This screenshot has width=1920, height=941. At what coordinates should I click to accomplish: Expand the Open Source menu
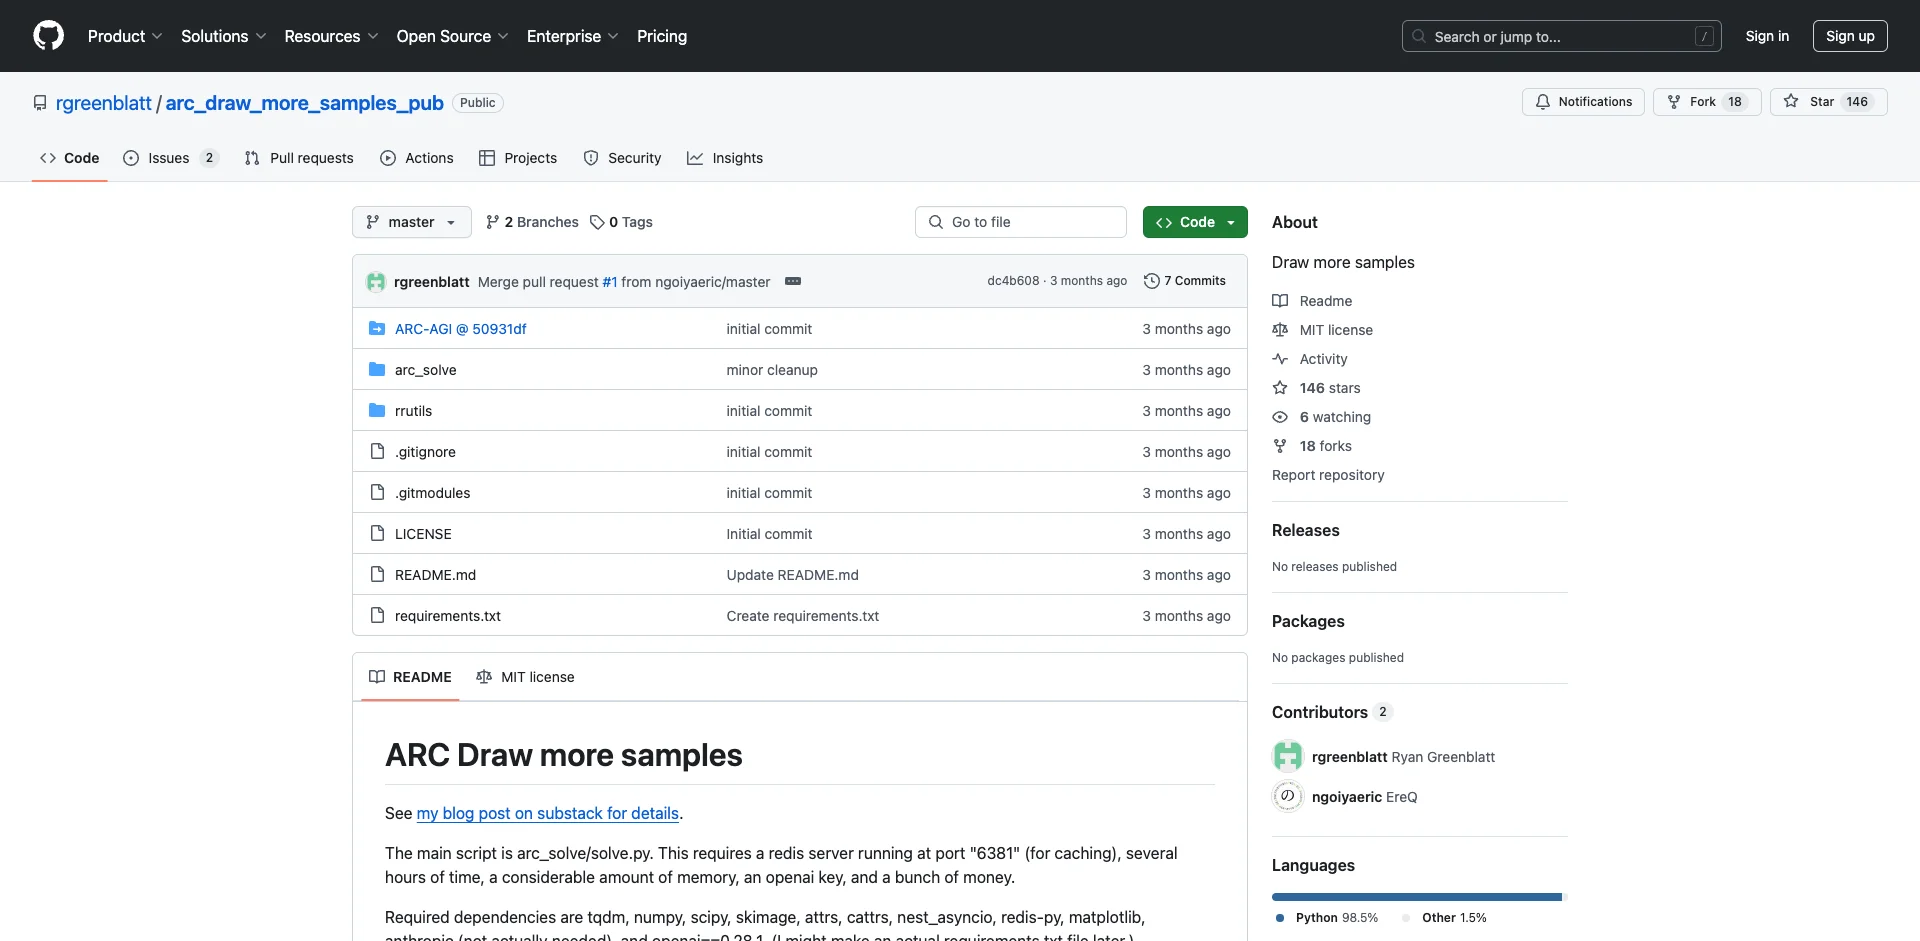[x=452, y=36]
